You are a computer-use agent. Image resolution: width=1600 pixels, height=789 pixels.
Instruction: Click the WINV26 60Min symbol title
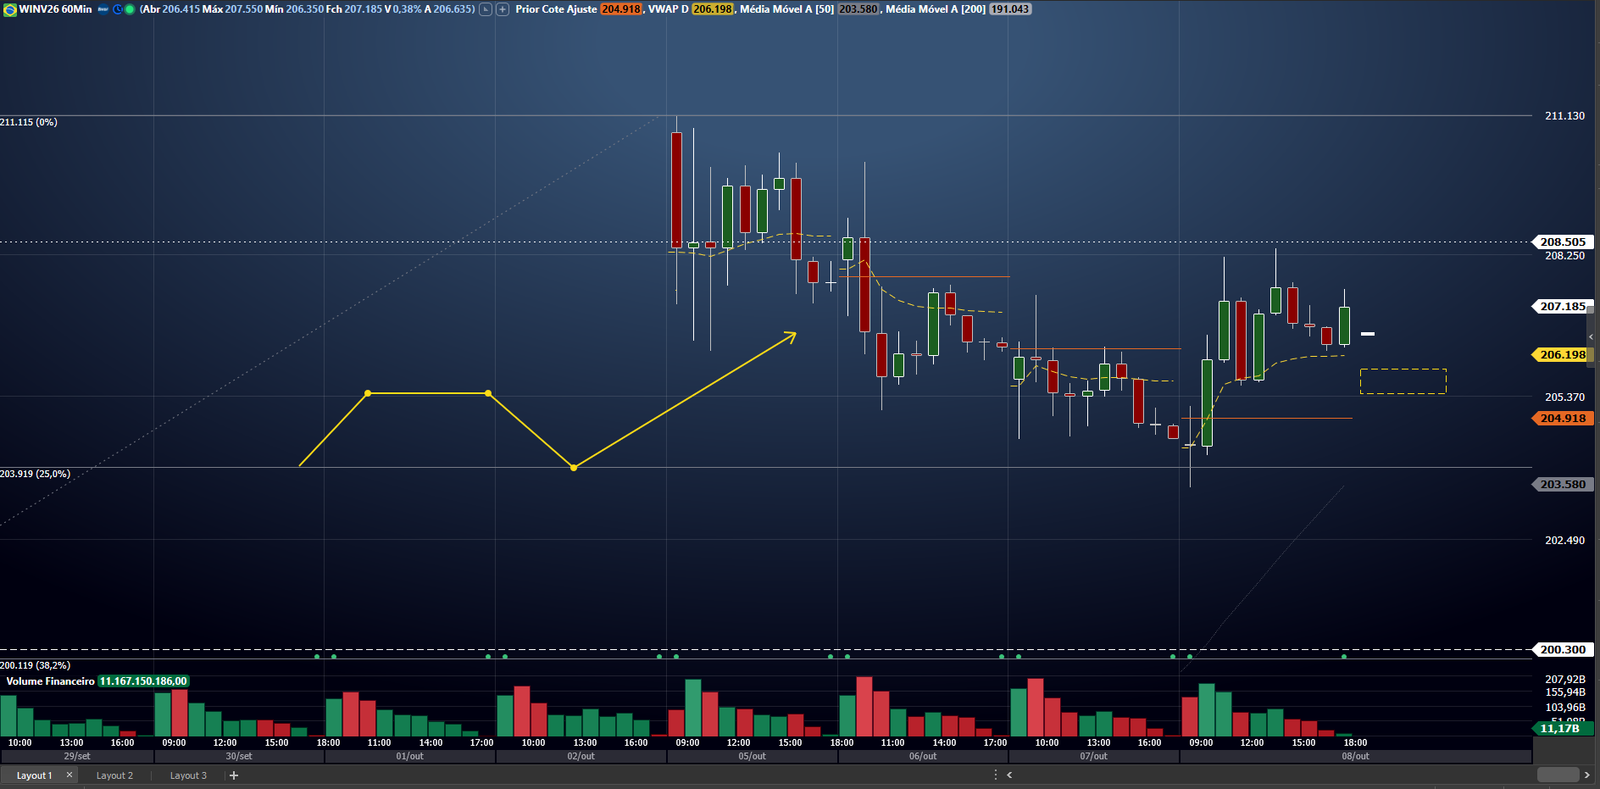coord(55,9)
